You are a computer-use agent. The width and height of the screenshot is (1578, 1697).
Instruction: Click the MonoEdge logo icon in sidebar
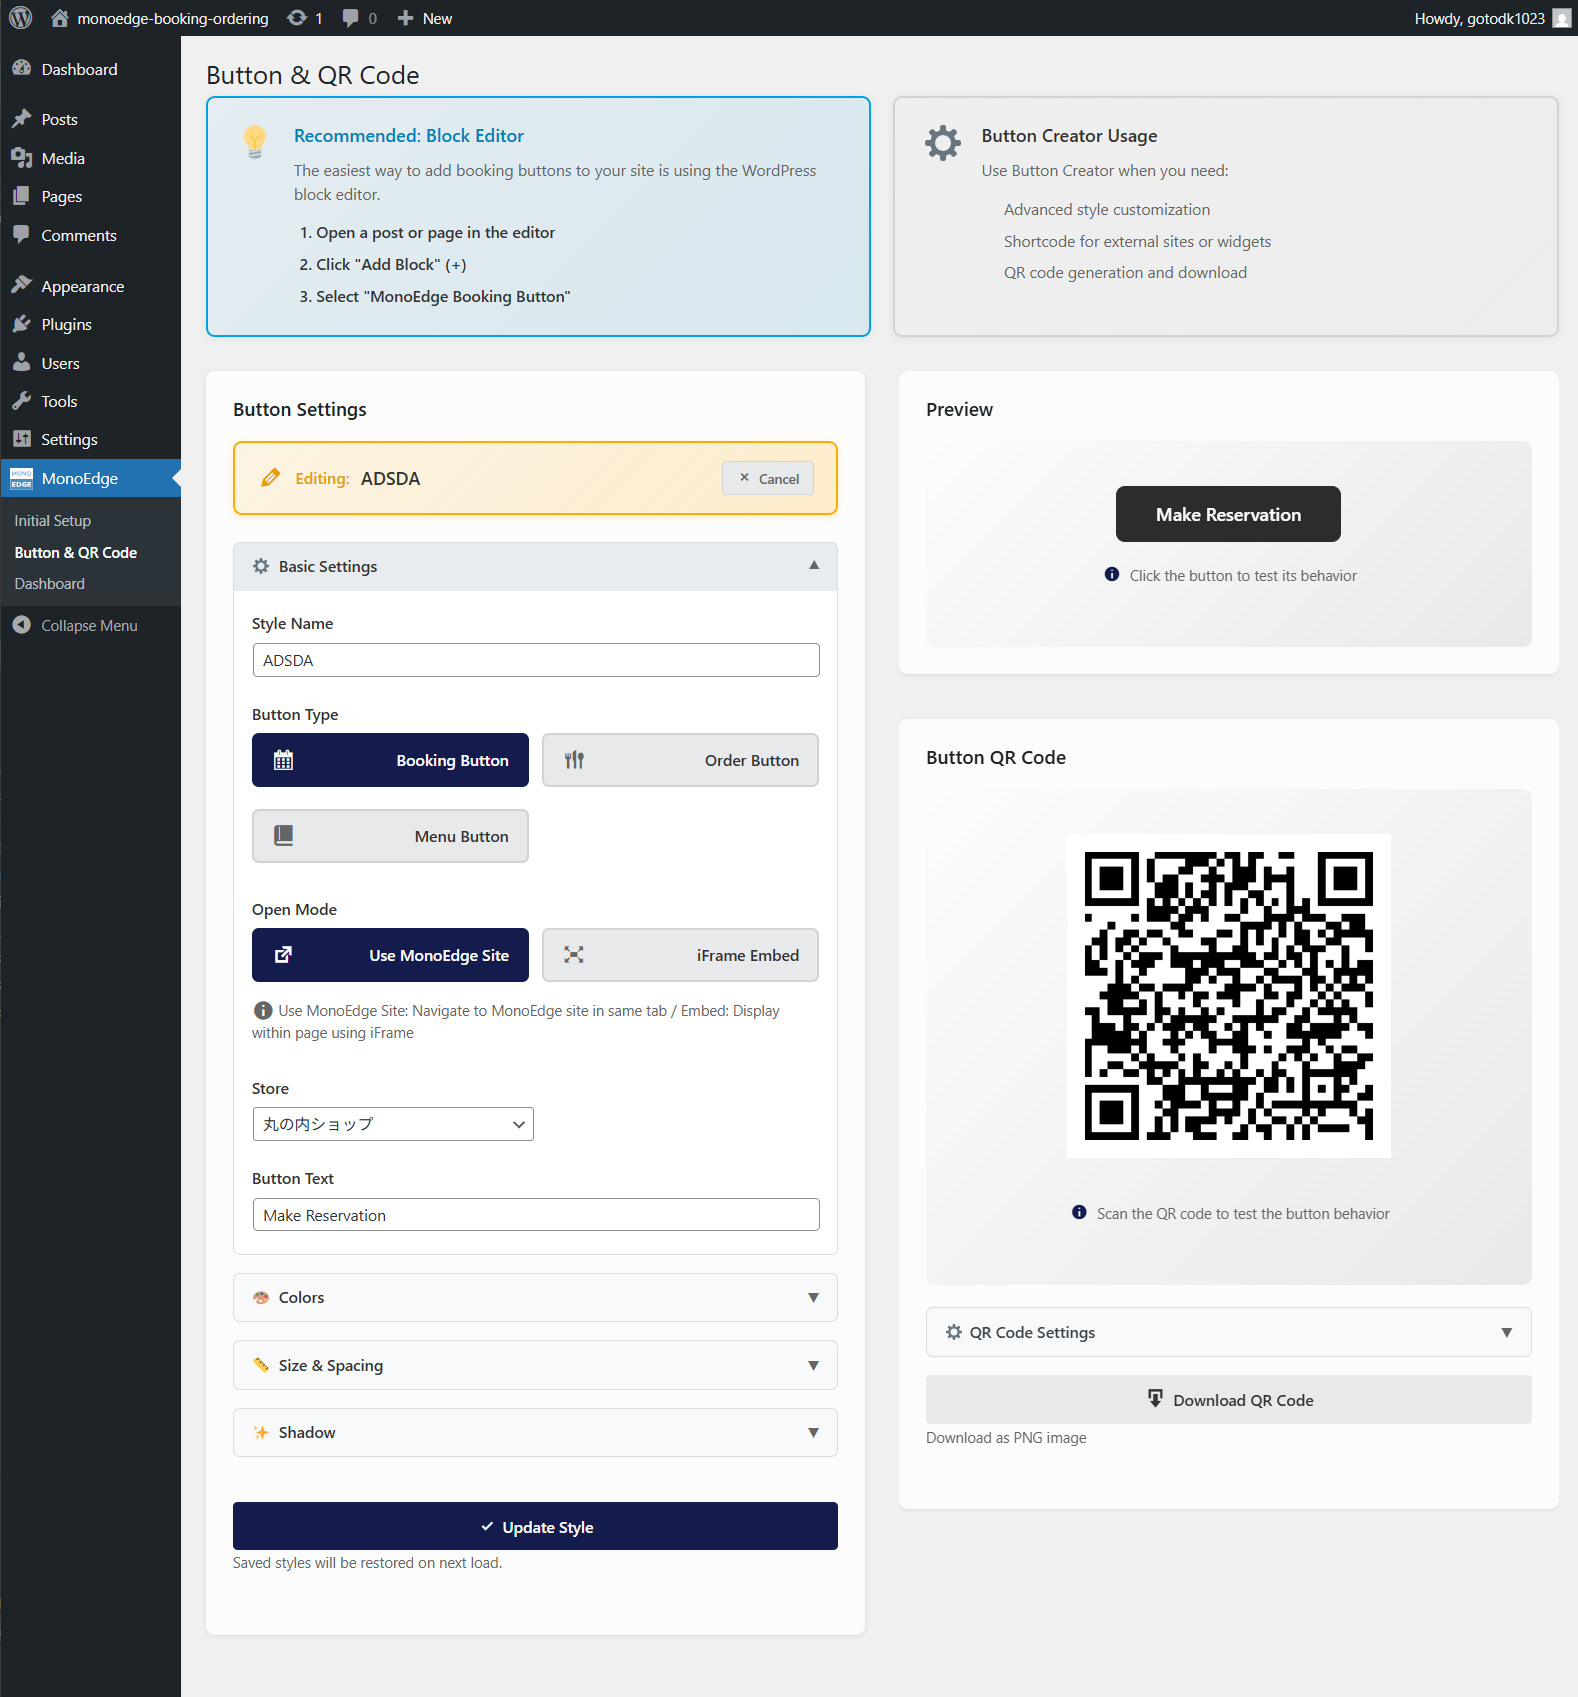point(22,478)
